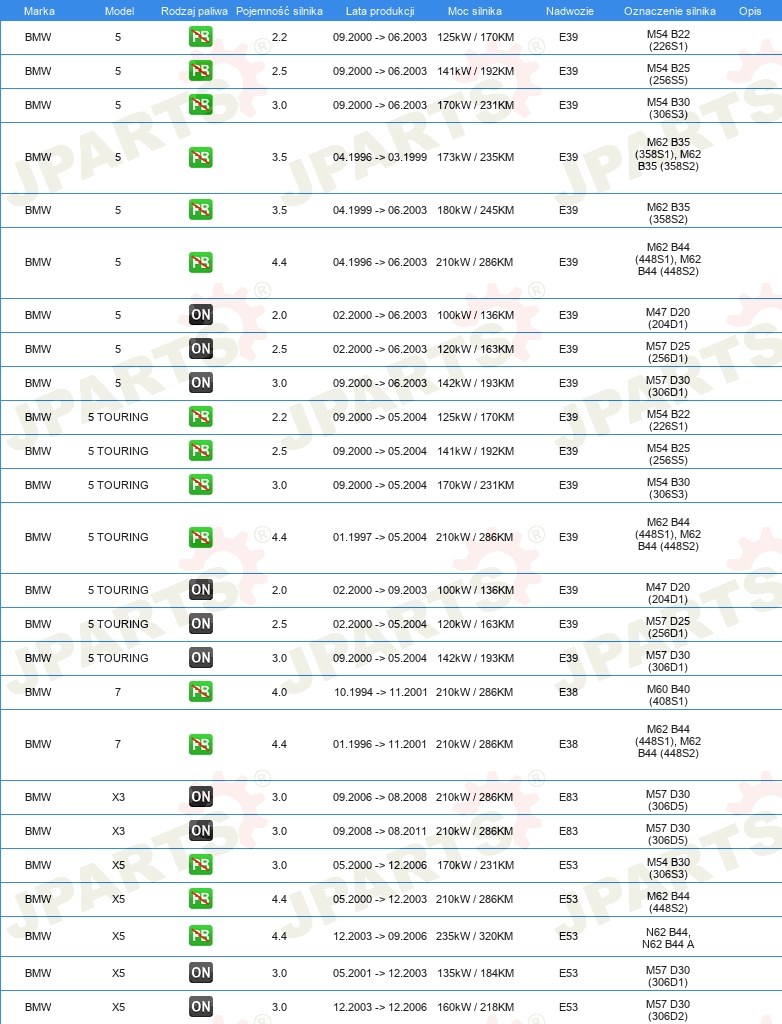The width and height of the screenshot is (782, 1024).
Task: Click the Moc silnika column header
Action: click(x=475, y=11)
